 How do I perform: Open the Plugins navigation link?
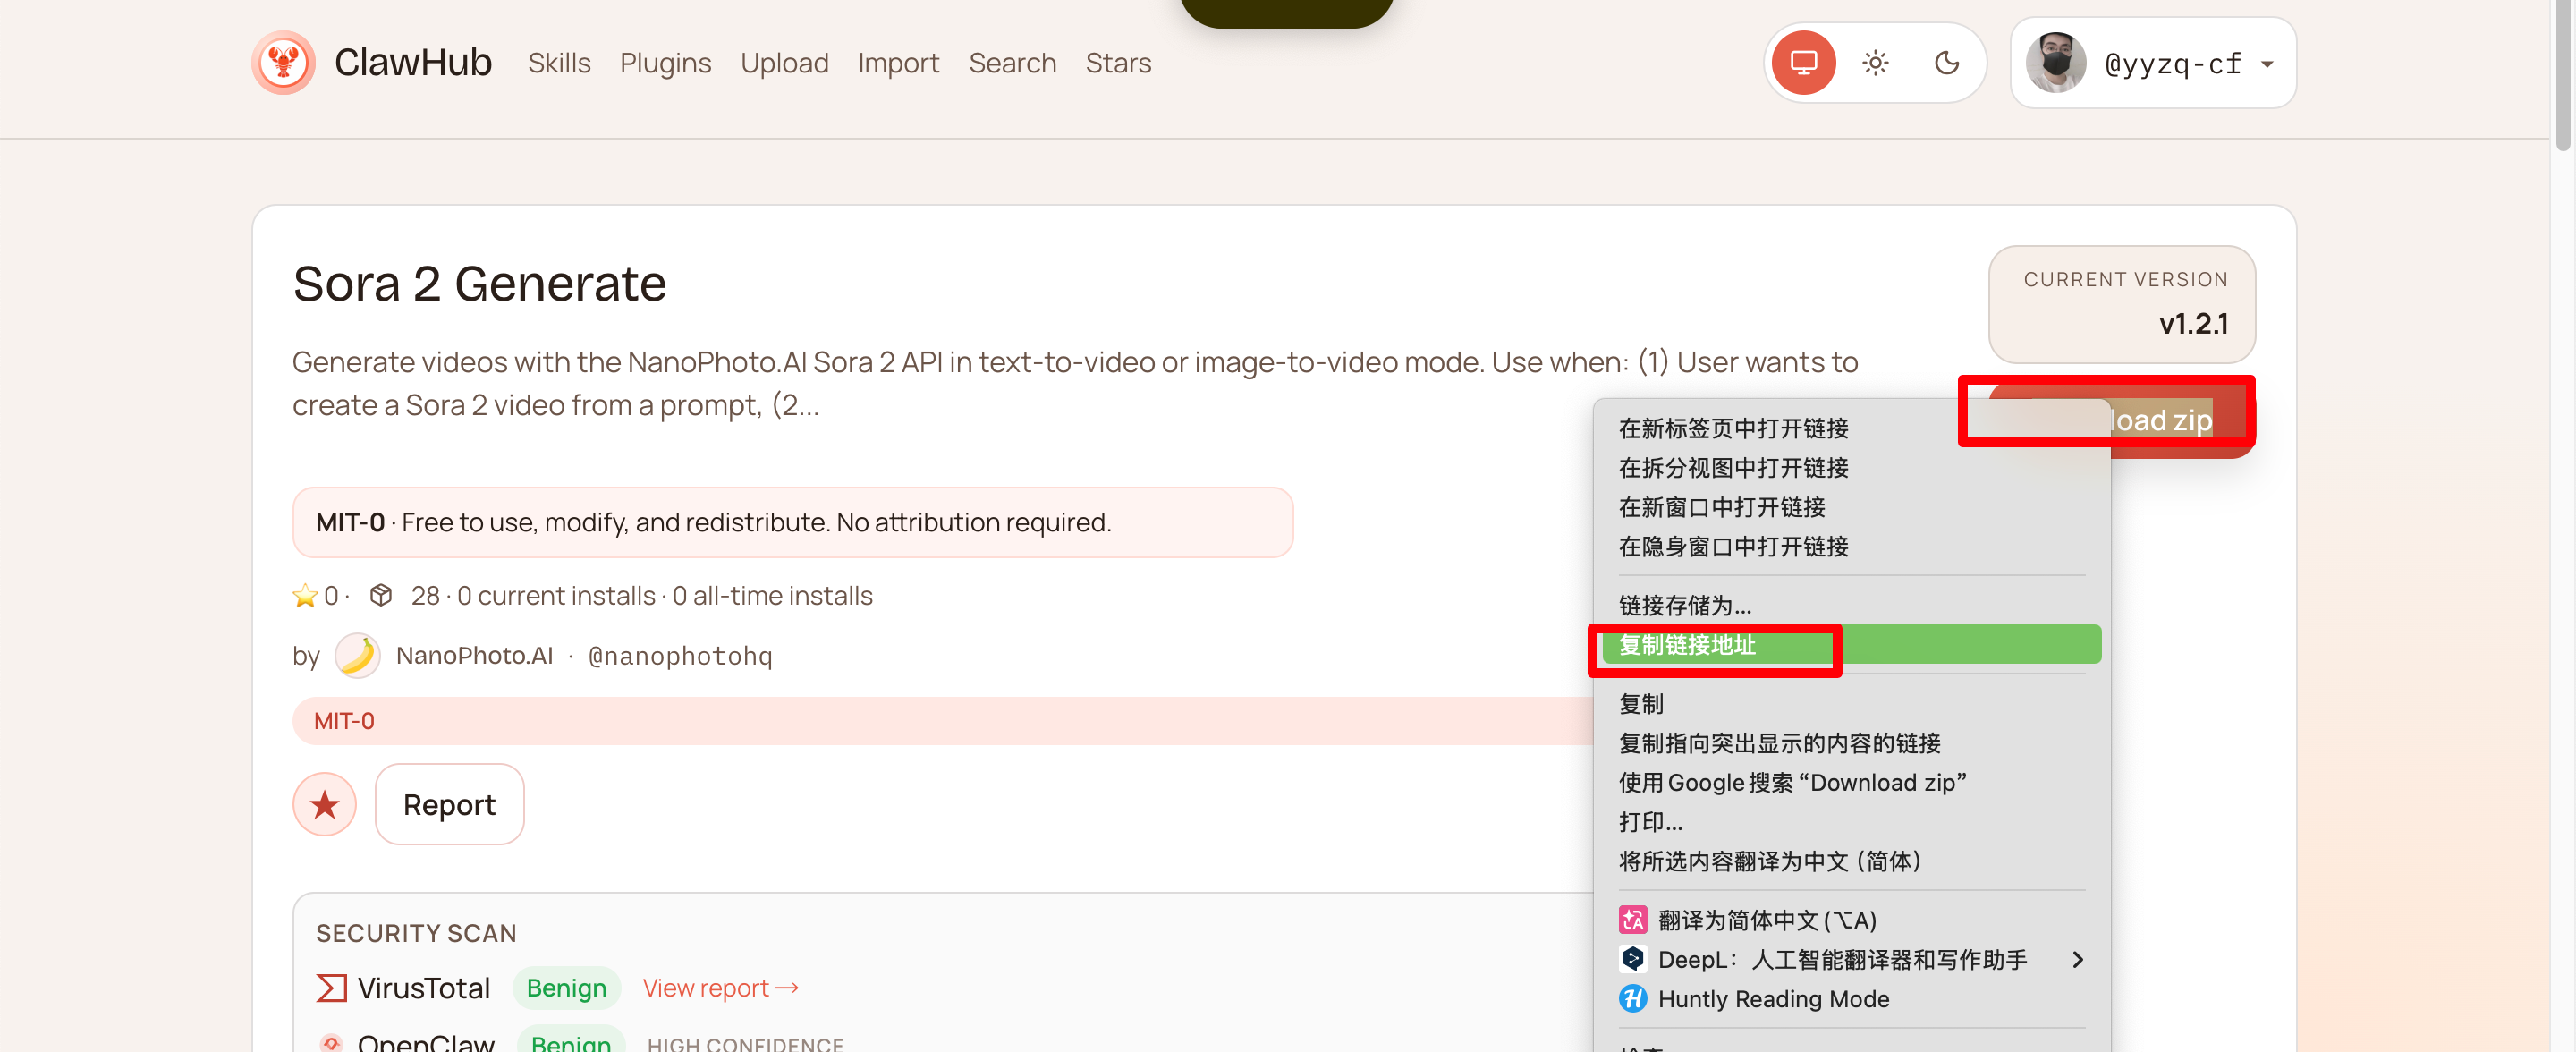coord(665,63)
